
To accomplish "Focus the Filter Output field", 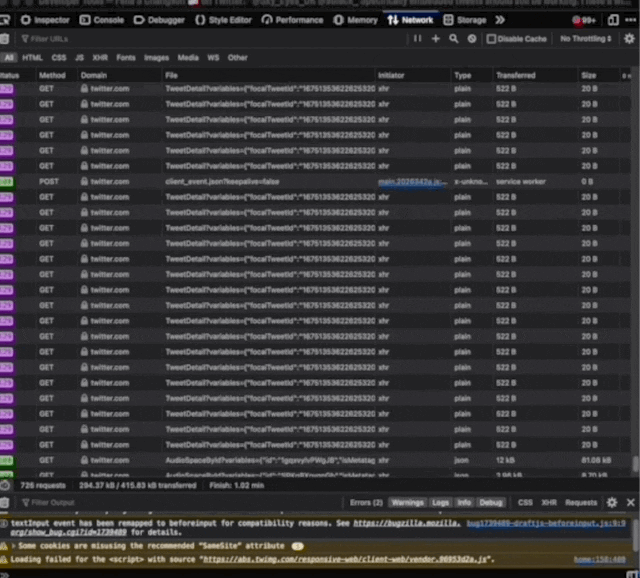I will 180,502.
